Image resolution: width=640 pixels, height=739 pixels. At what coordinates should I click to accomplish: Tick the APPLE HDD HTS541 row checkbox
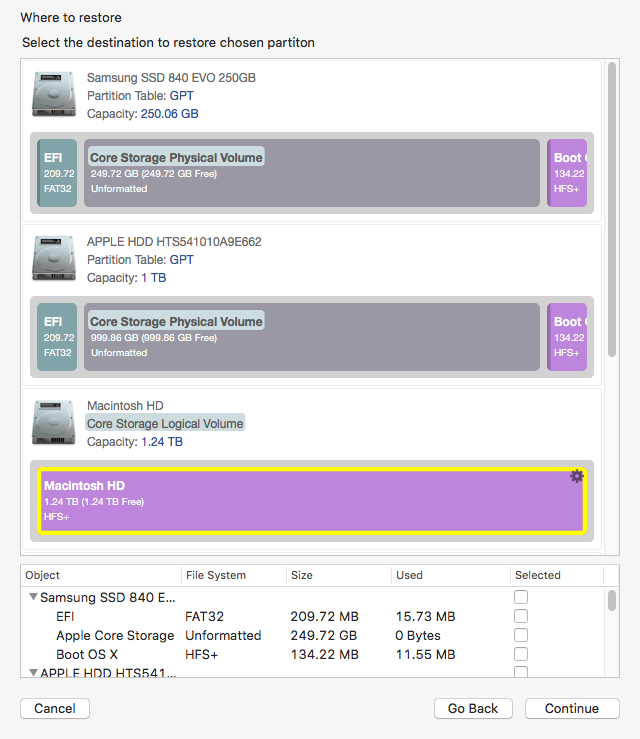(x=521, y=672)
